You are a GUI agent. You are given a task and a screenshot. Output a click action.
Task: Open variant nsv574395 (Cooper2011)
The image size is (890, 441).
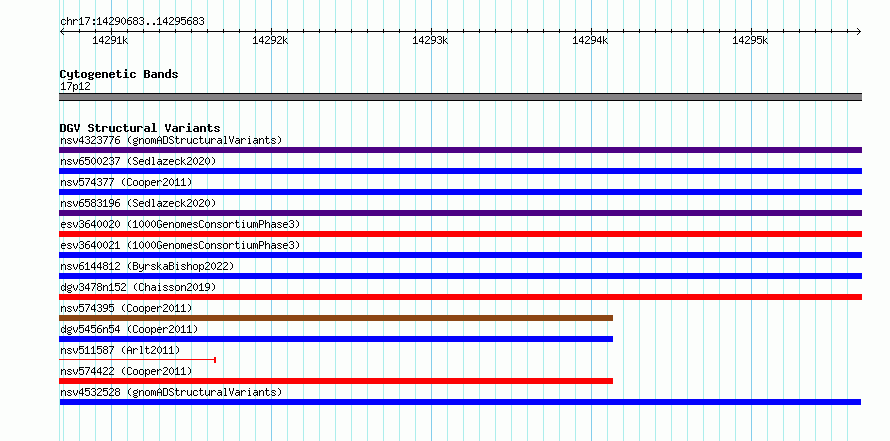(126, 308)
